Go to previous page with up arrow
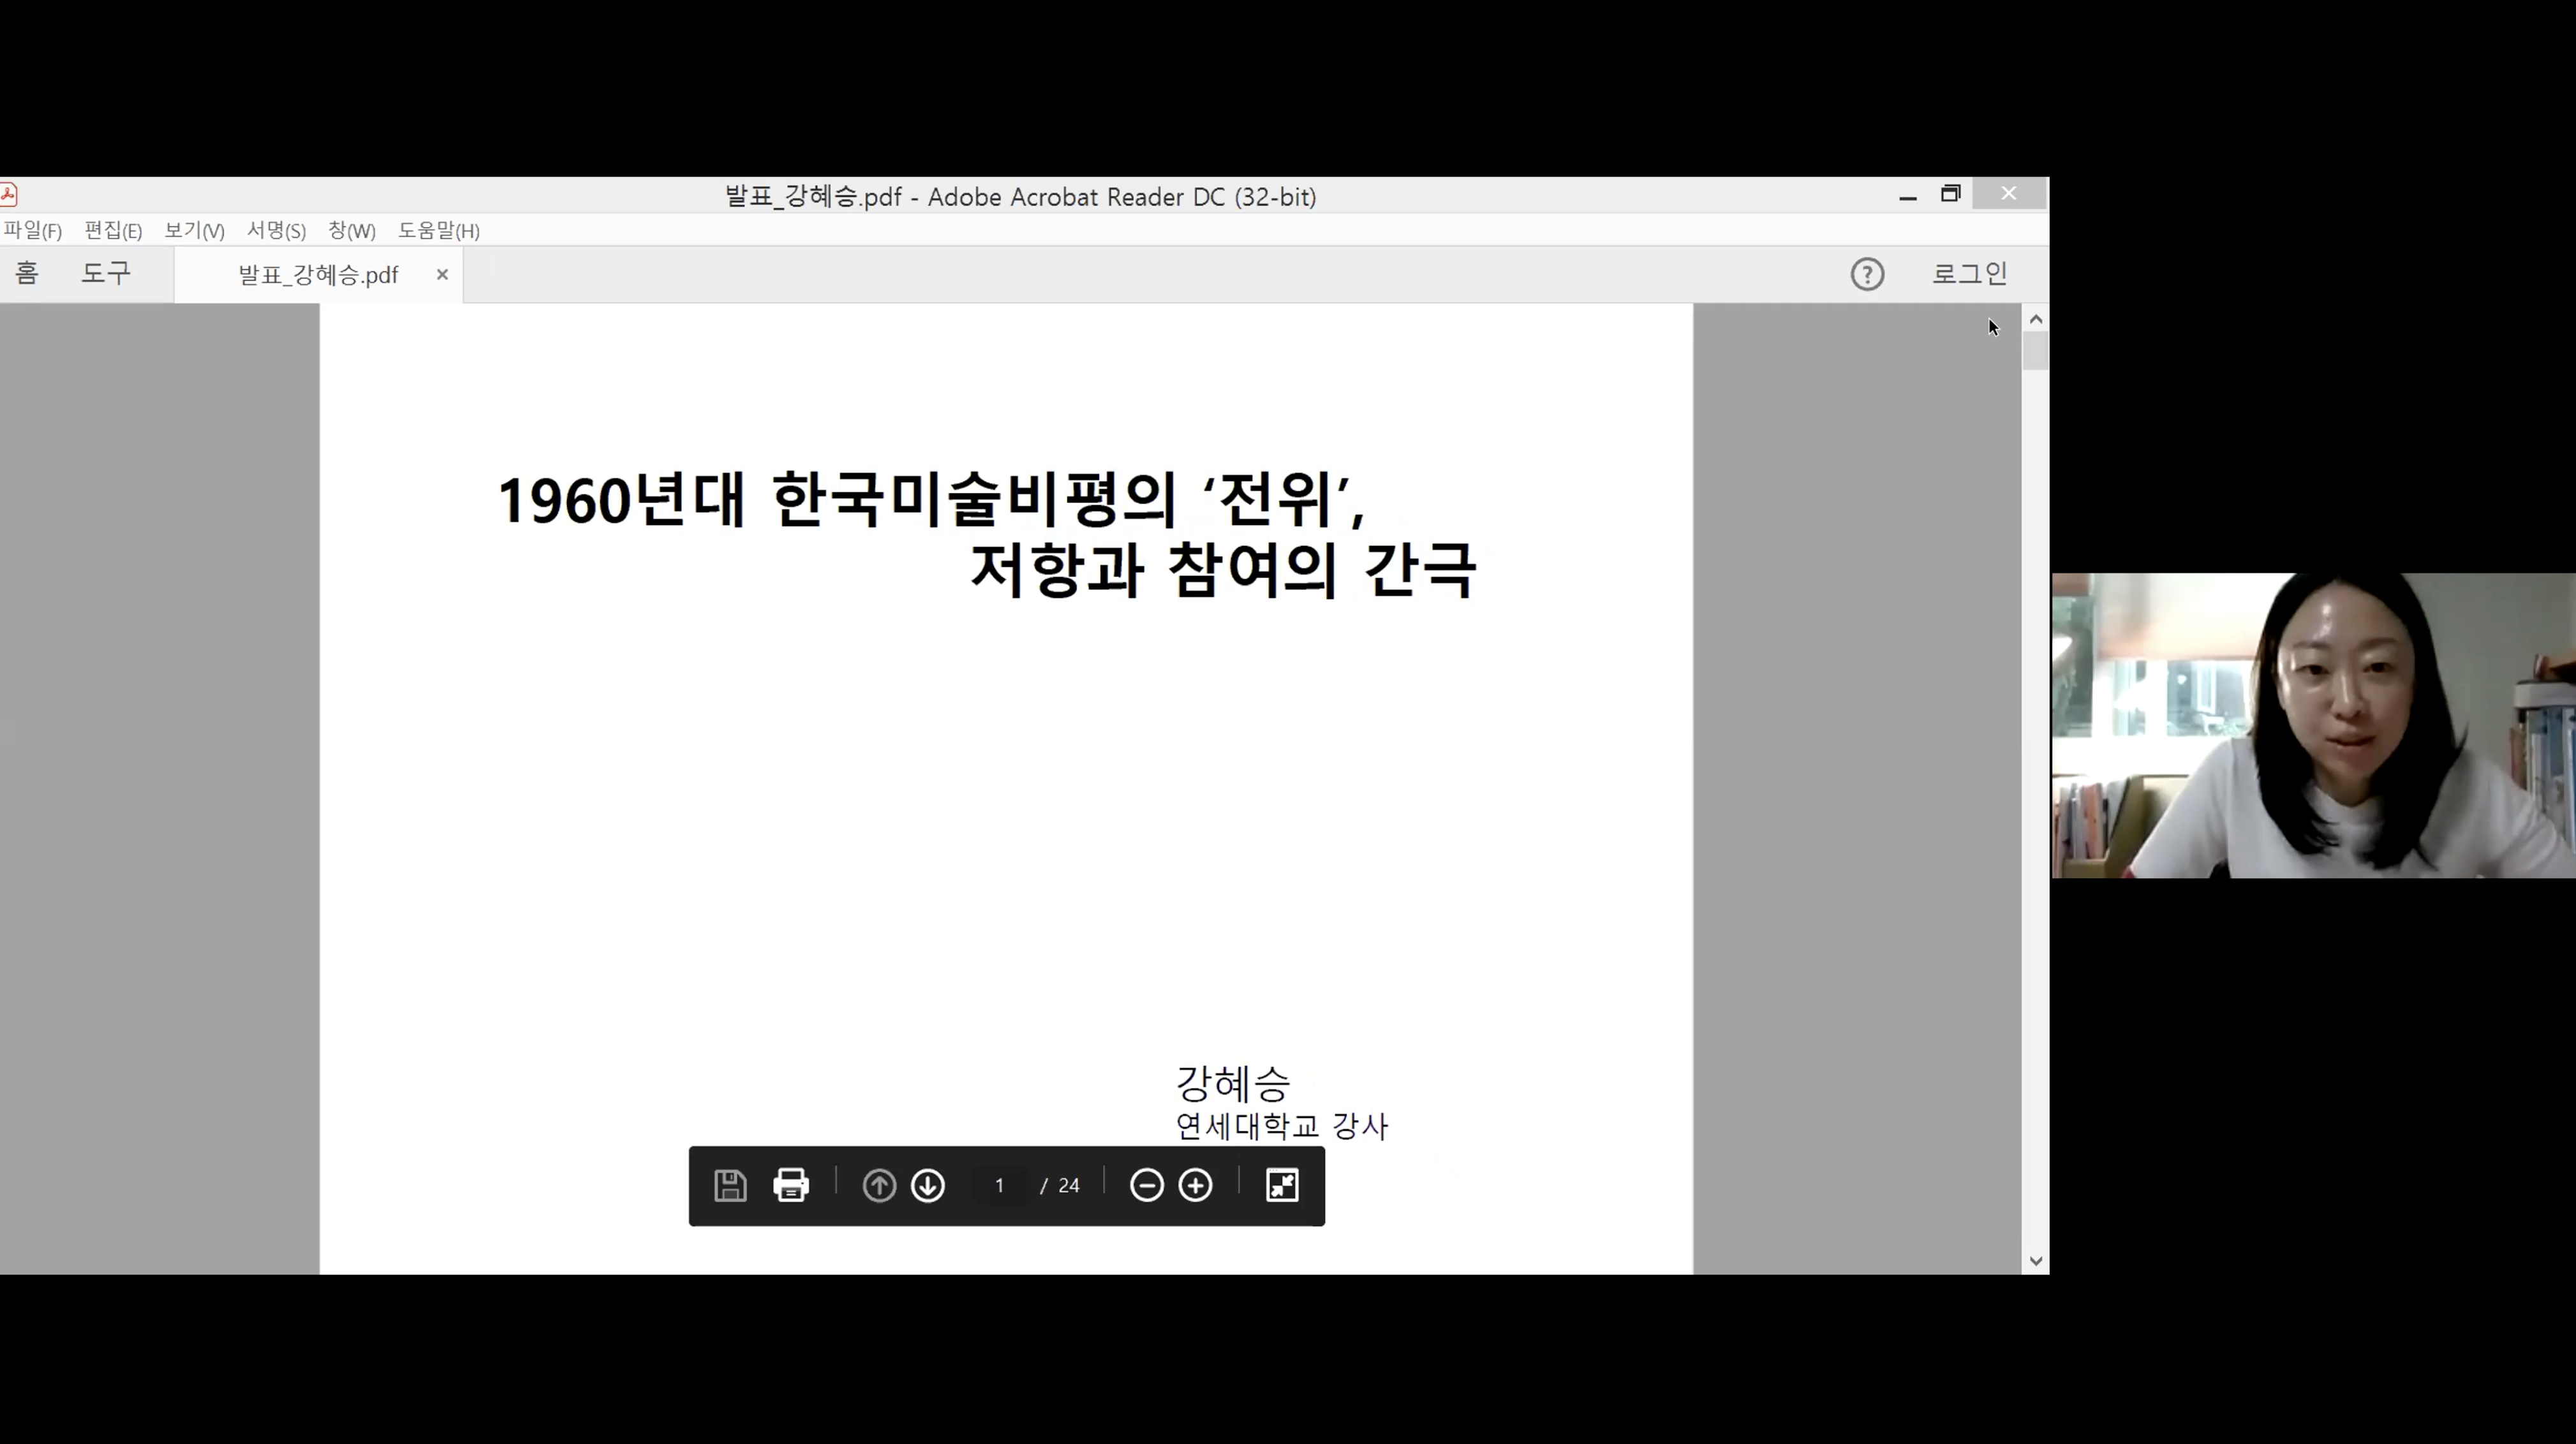The width and height of the screenshot is (2576, 1444). (879, 1185)
